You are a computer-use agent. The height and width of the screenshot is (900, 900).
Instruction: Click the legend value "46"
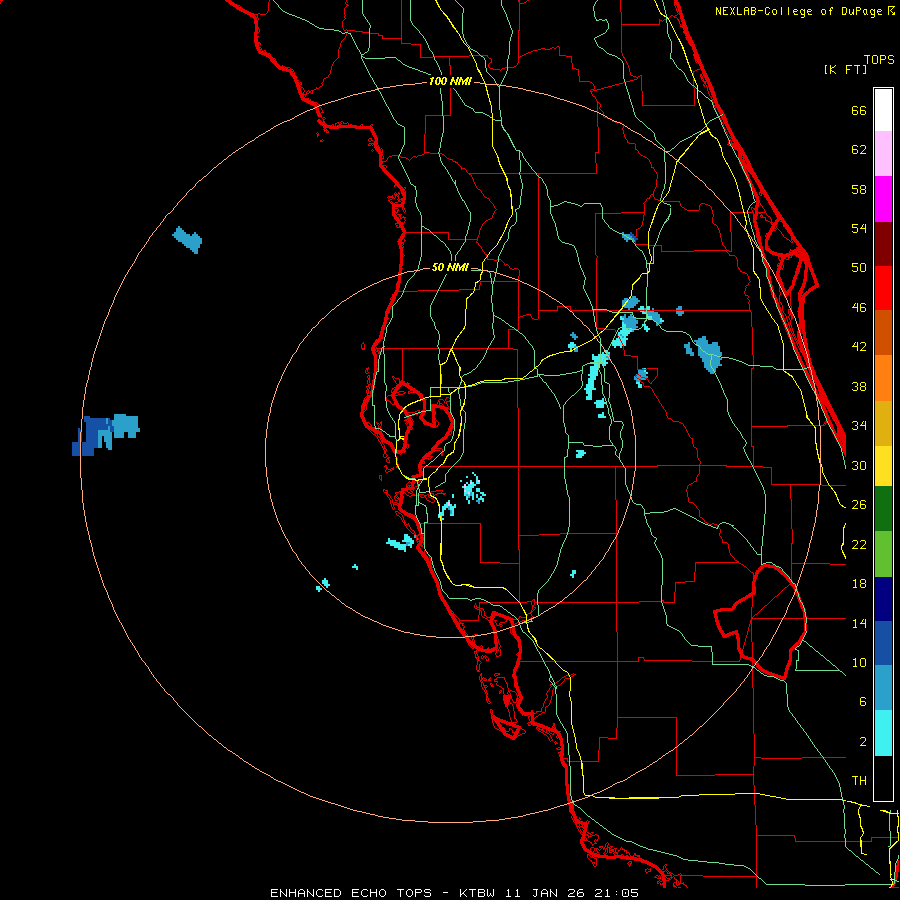(859, 308)
